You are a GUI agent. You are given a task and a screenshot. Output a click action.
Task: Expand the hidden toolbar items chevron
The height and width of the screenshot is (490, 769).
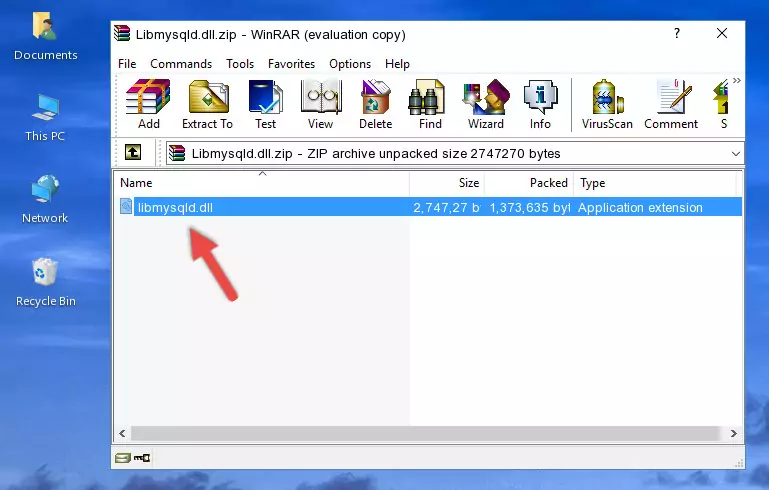737,81
